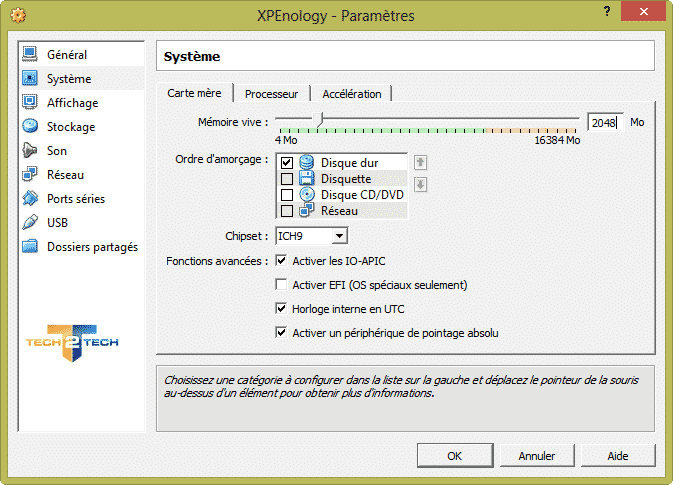This screenshot has width=673, height=485.
Task: Click the Annuler button
Action: 537,455
